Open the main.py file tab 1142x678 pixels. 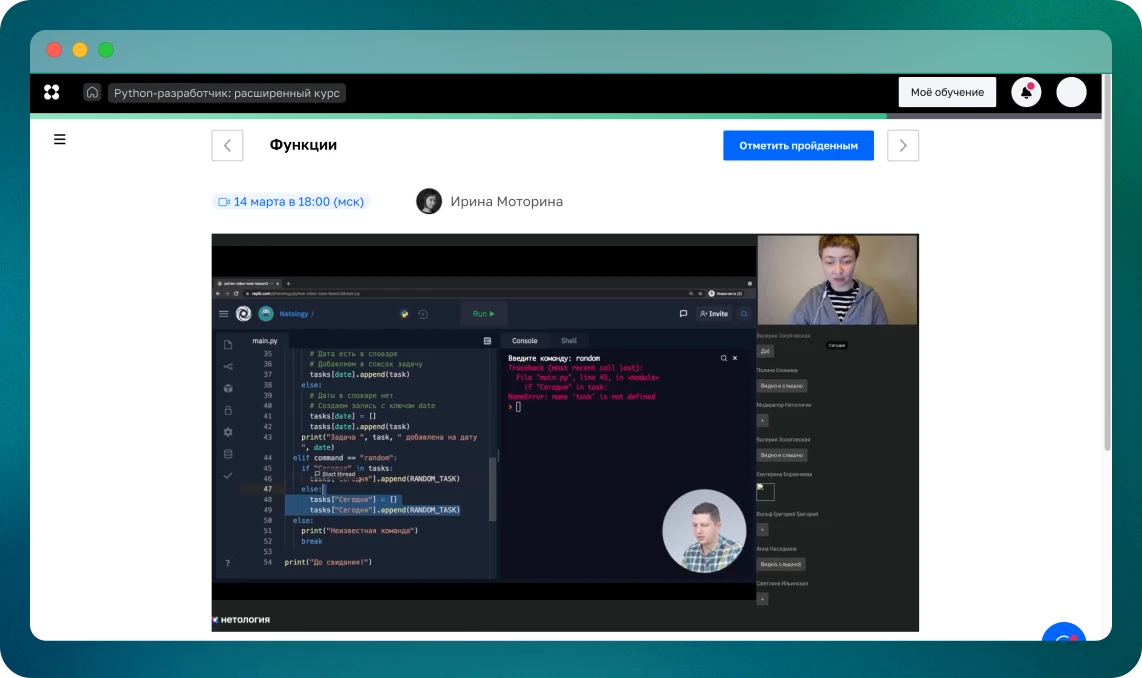264,341
